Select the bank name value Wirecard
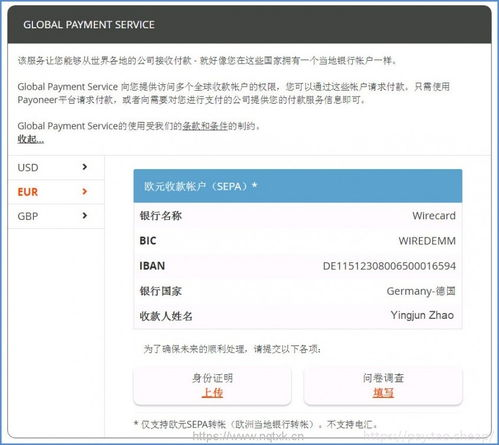The image size is (499, 445). tap(434, 216)
